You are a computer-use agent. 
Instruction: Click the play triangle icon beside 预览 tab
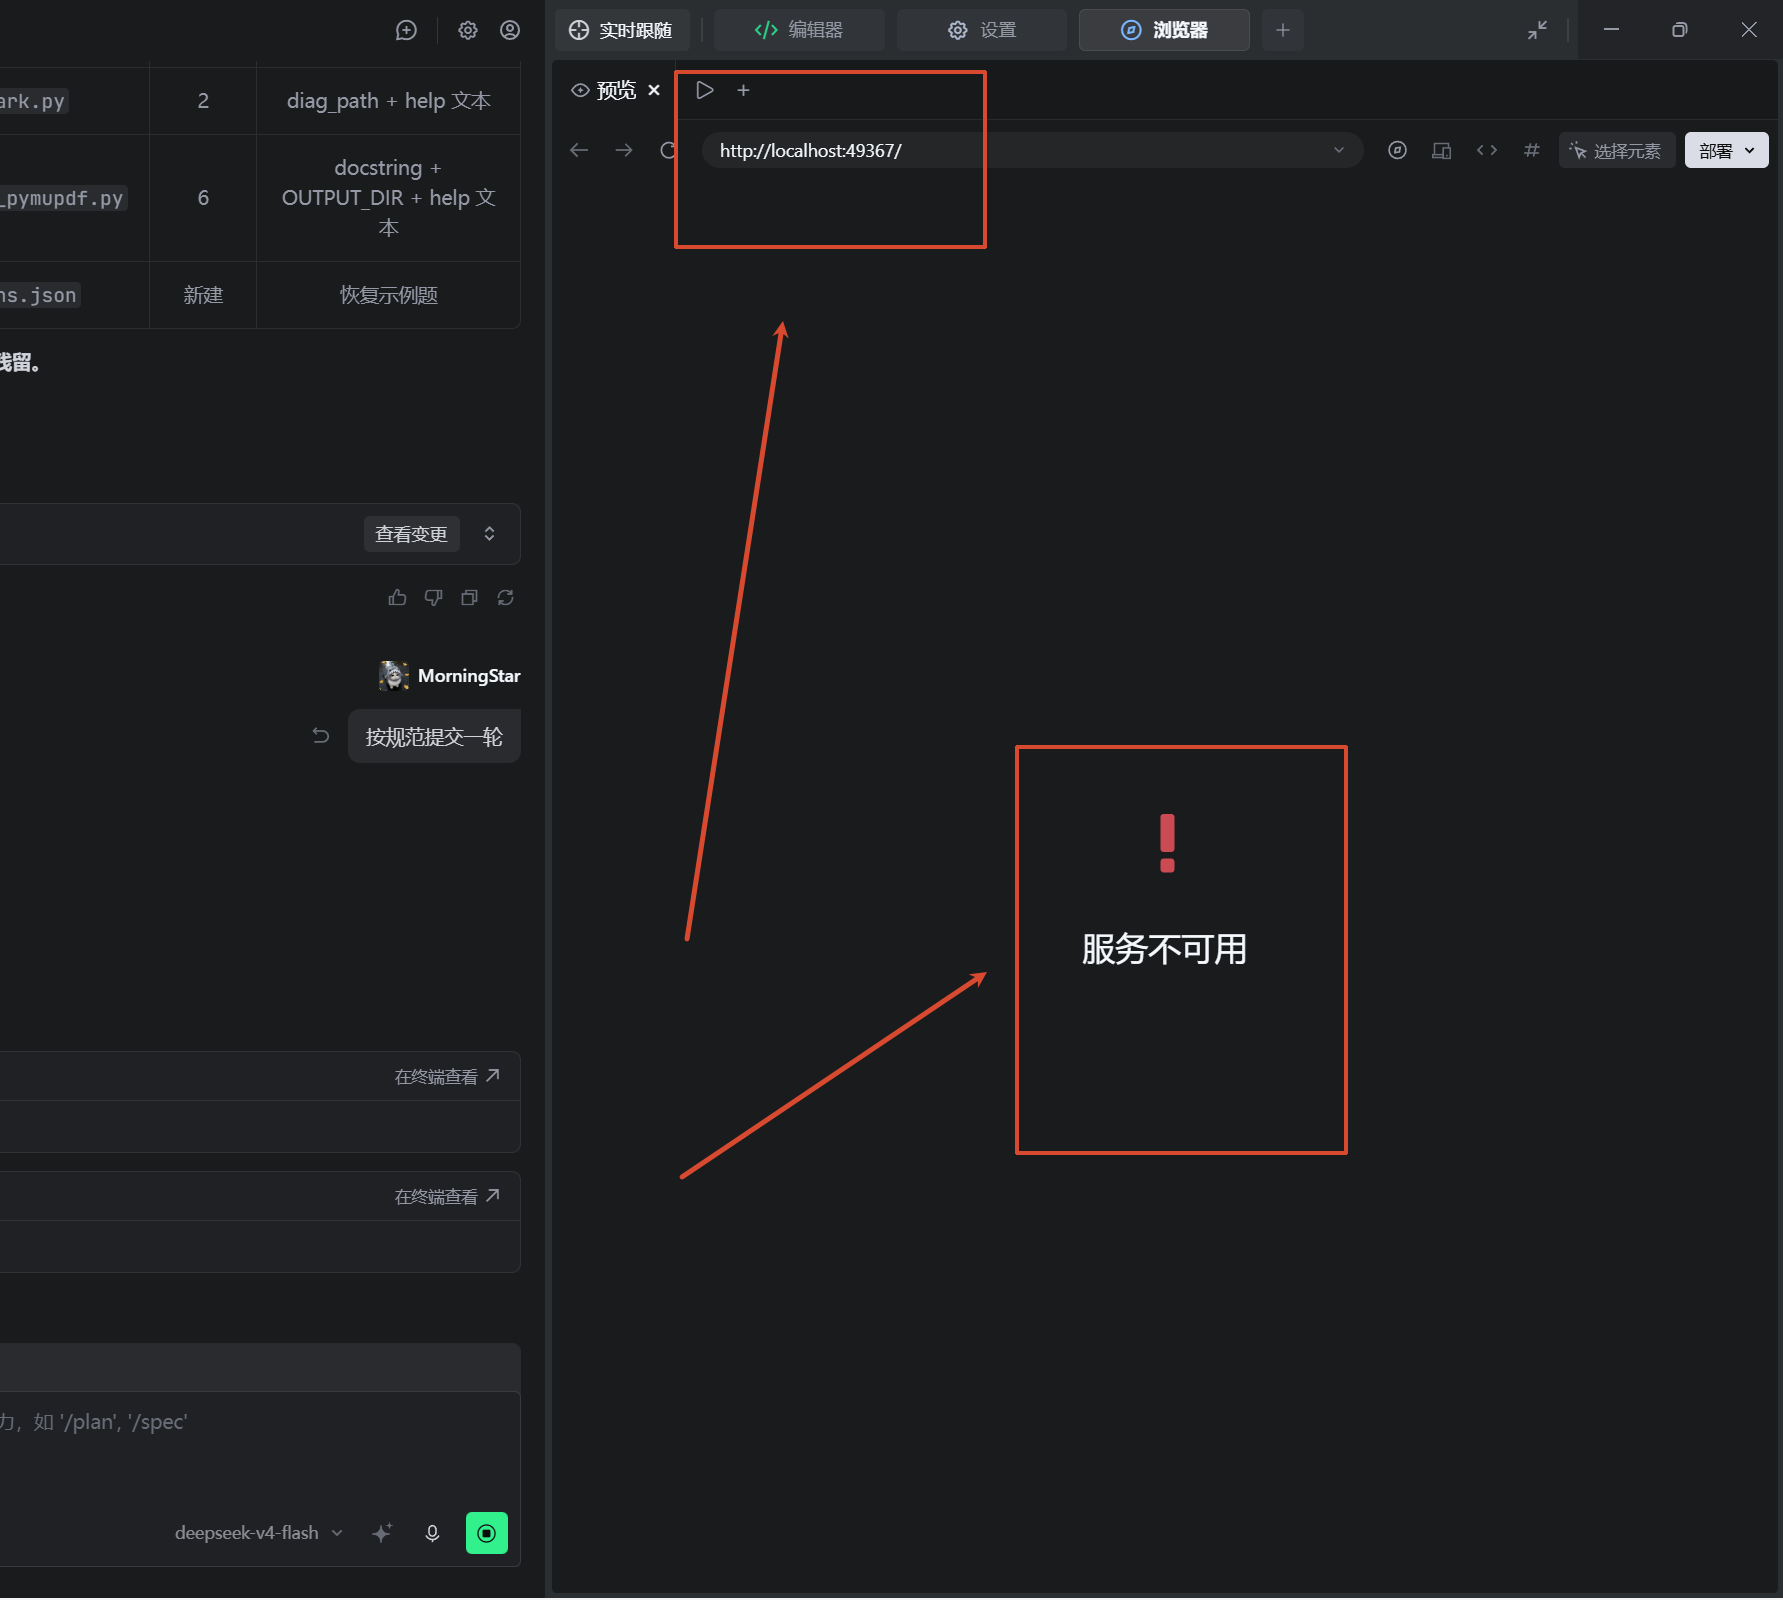point(705,90)
